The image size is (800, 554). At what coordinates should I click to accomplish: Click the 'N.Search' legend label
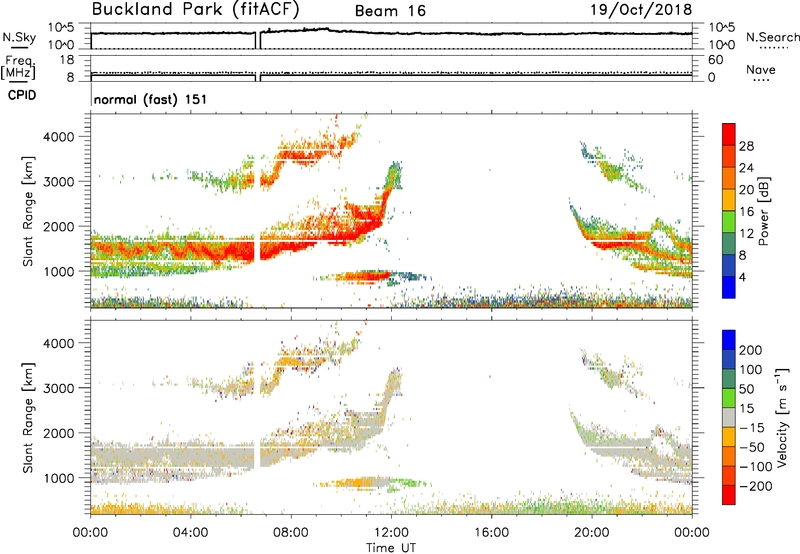[x=772, y=37]
